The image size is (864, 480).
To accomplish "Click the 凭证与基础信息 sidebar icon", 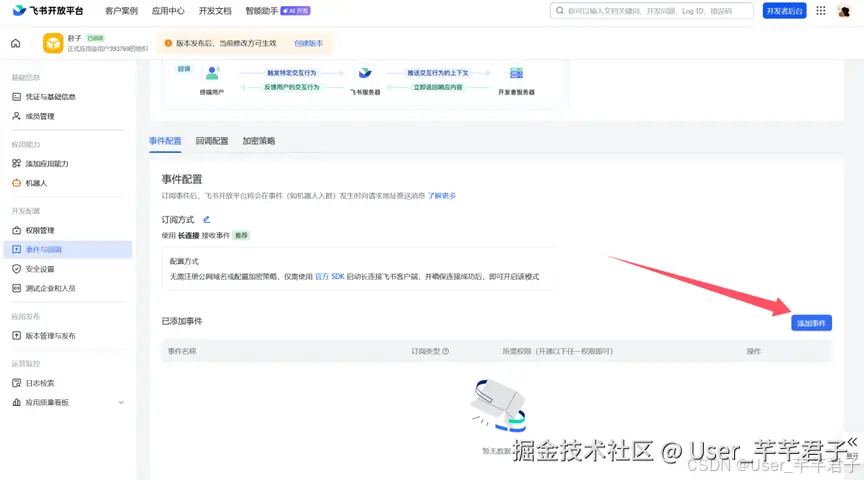I will coord(17,96).
